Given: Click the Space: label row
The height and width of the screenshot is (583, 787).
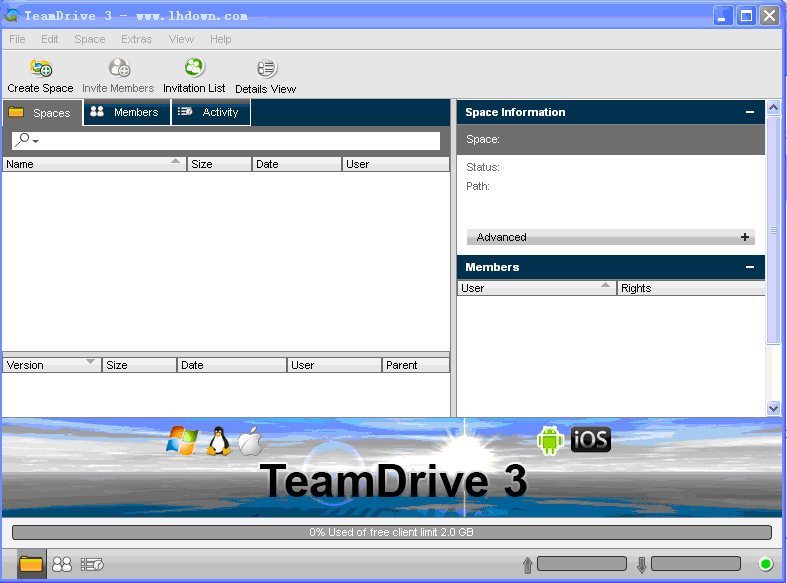Looking at the screenshot, I should tap(611, 139).
